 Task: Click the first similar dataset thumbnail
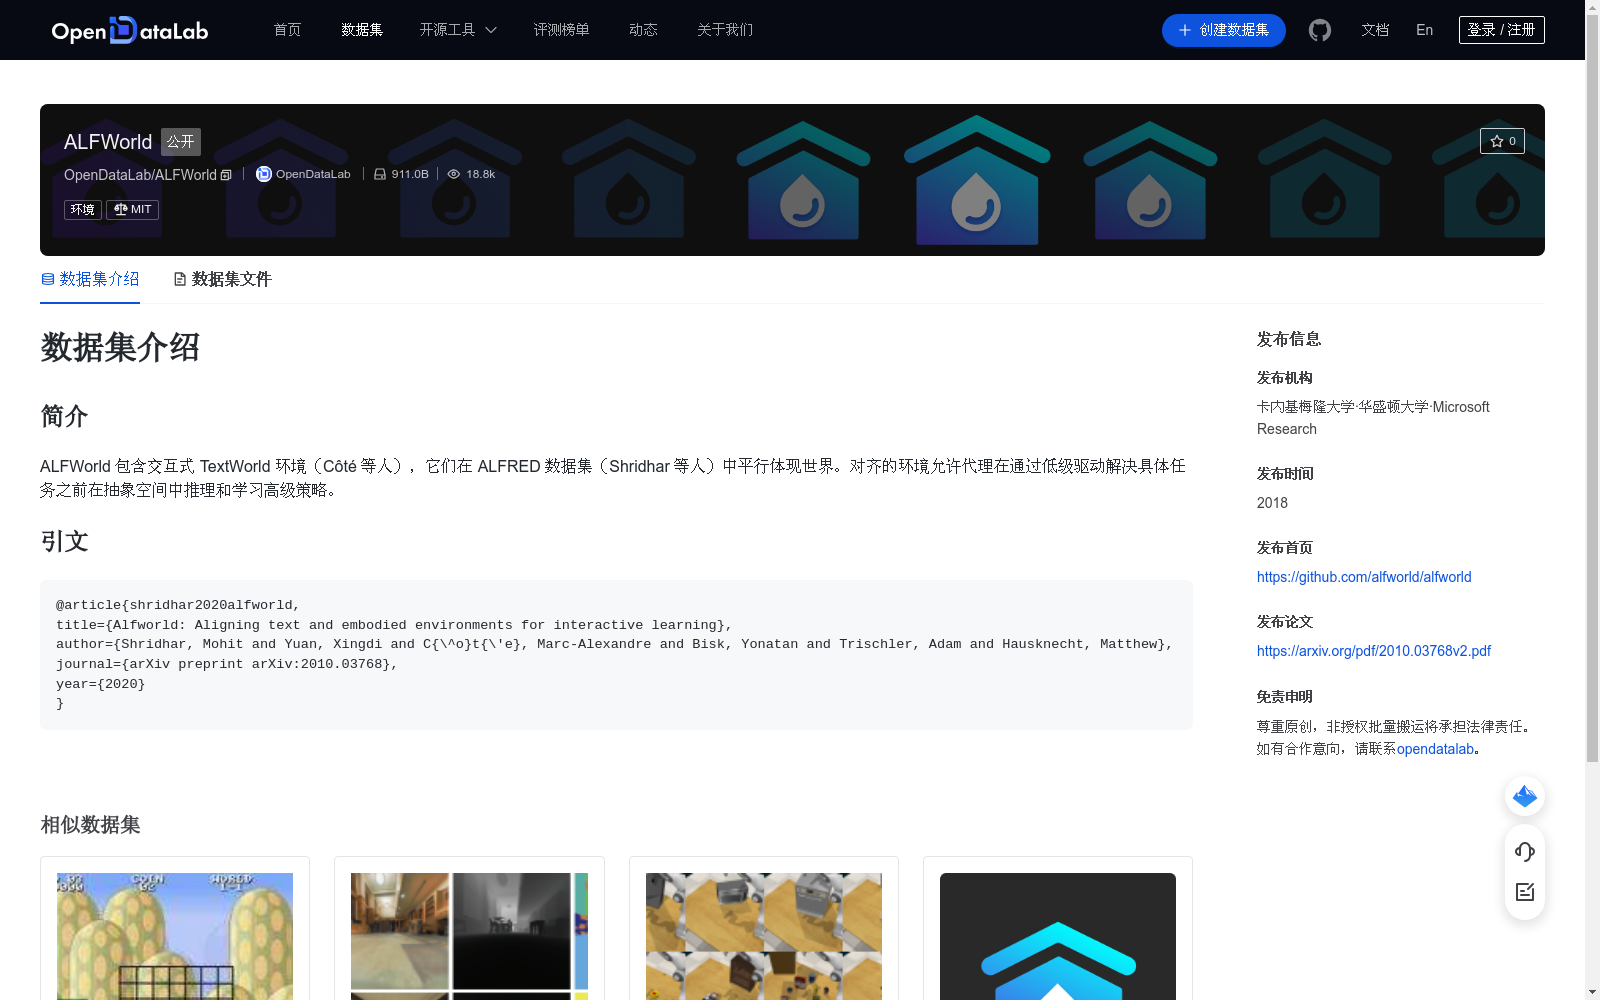pyautogui.click(x=174, y=936)
